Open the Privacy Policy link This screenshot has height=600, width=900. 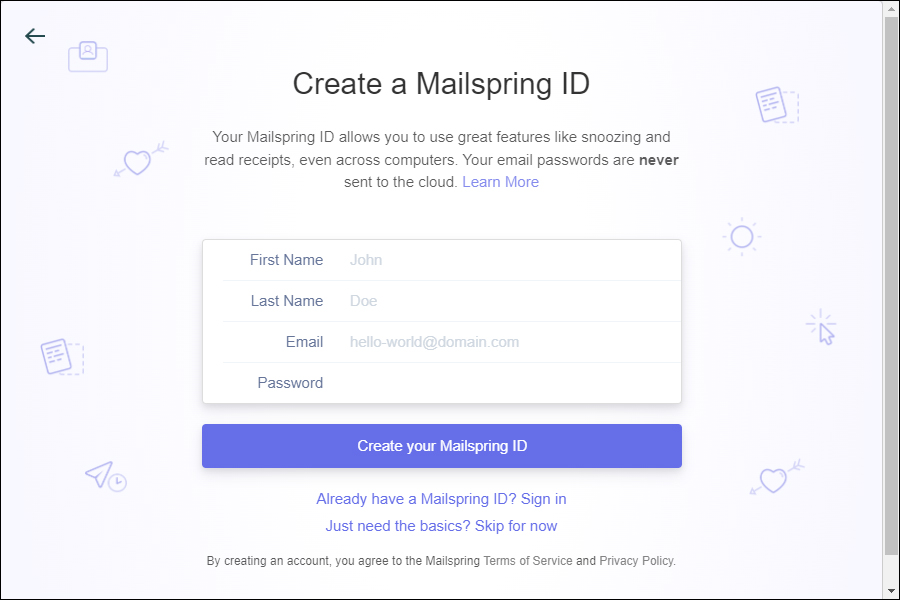(x=636, y=561)
